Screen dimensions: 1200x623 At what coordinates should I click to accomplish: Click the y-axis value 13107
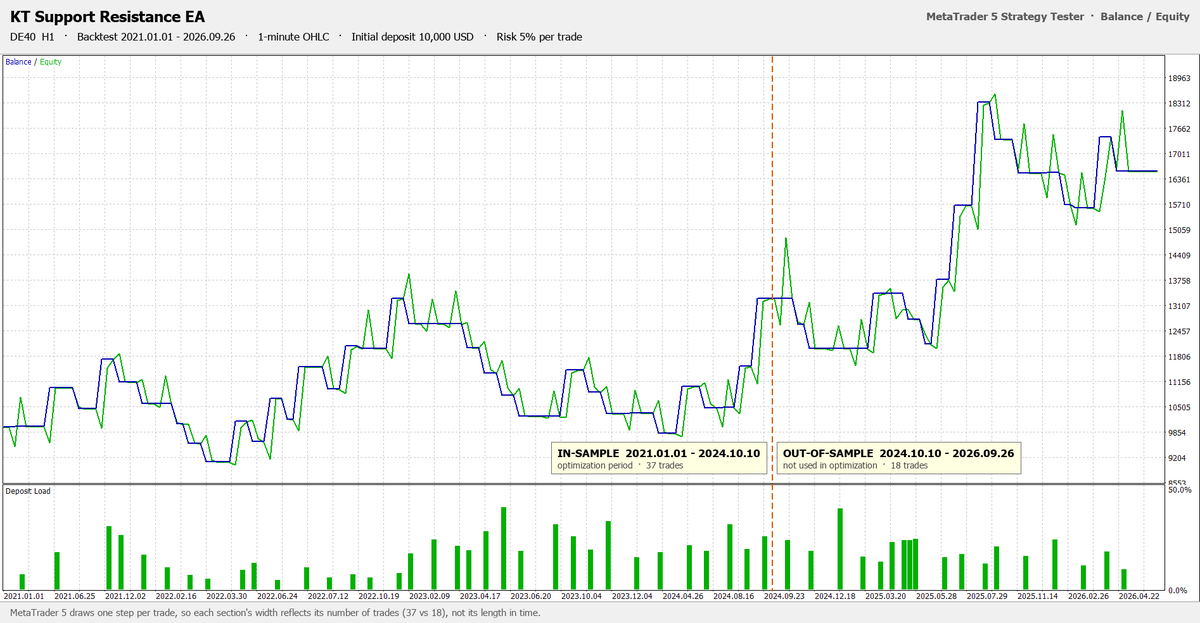tap(1178, 306)
